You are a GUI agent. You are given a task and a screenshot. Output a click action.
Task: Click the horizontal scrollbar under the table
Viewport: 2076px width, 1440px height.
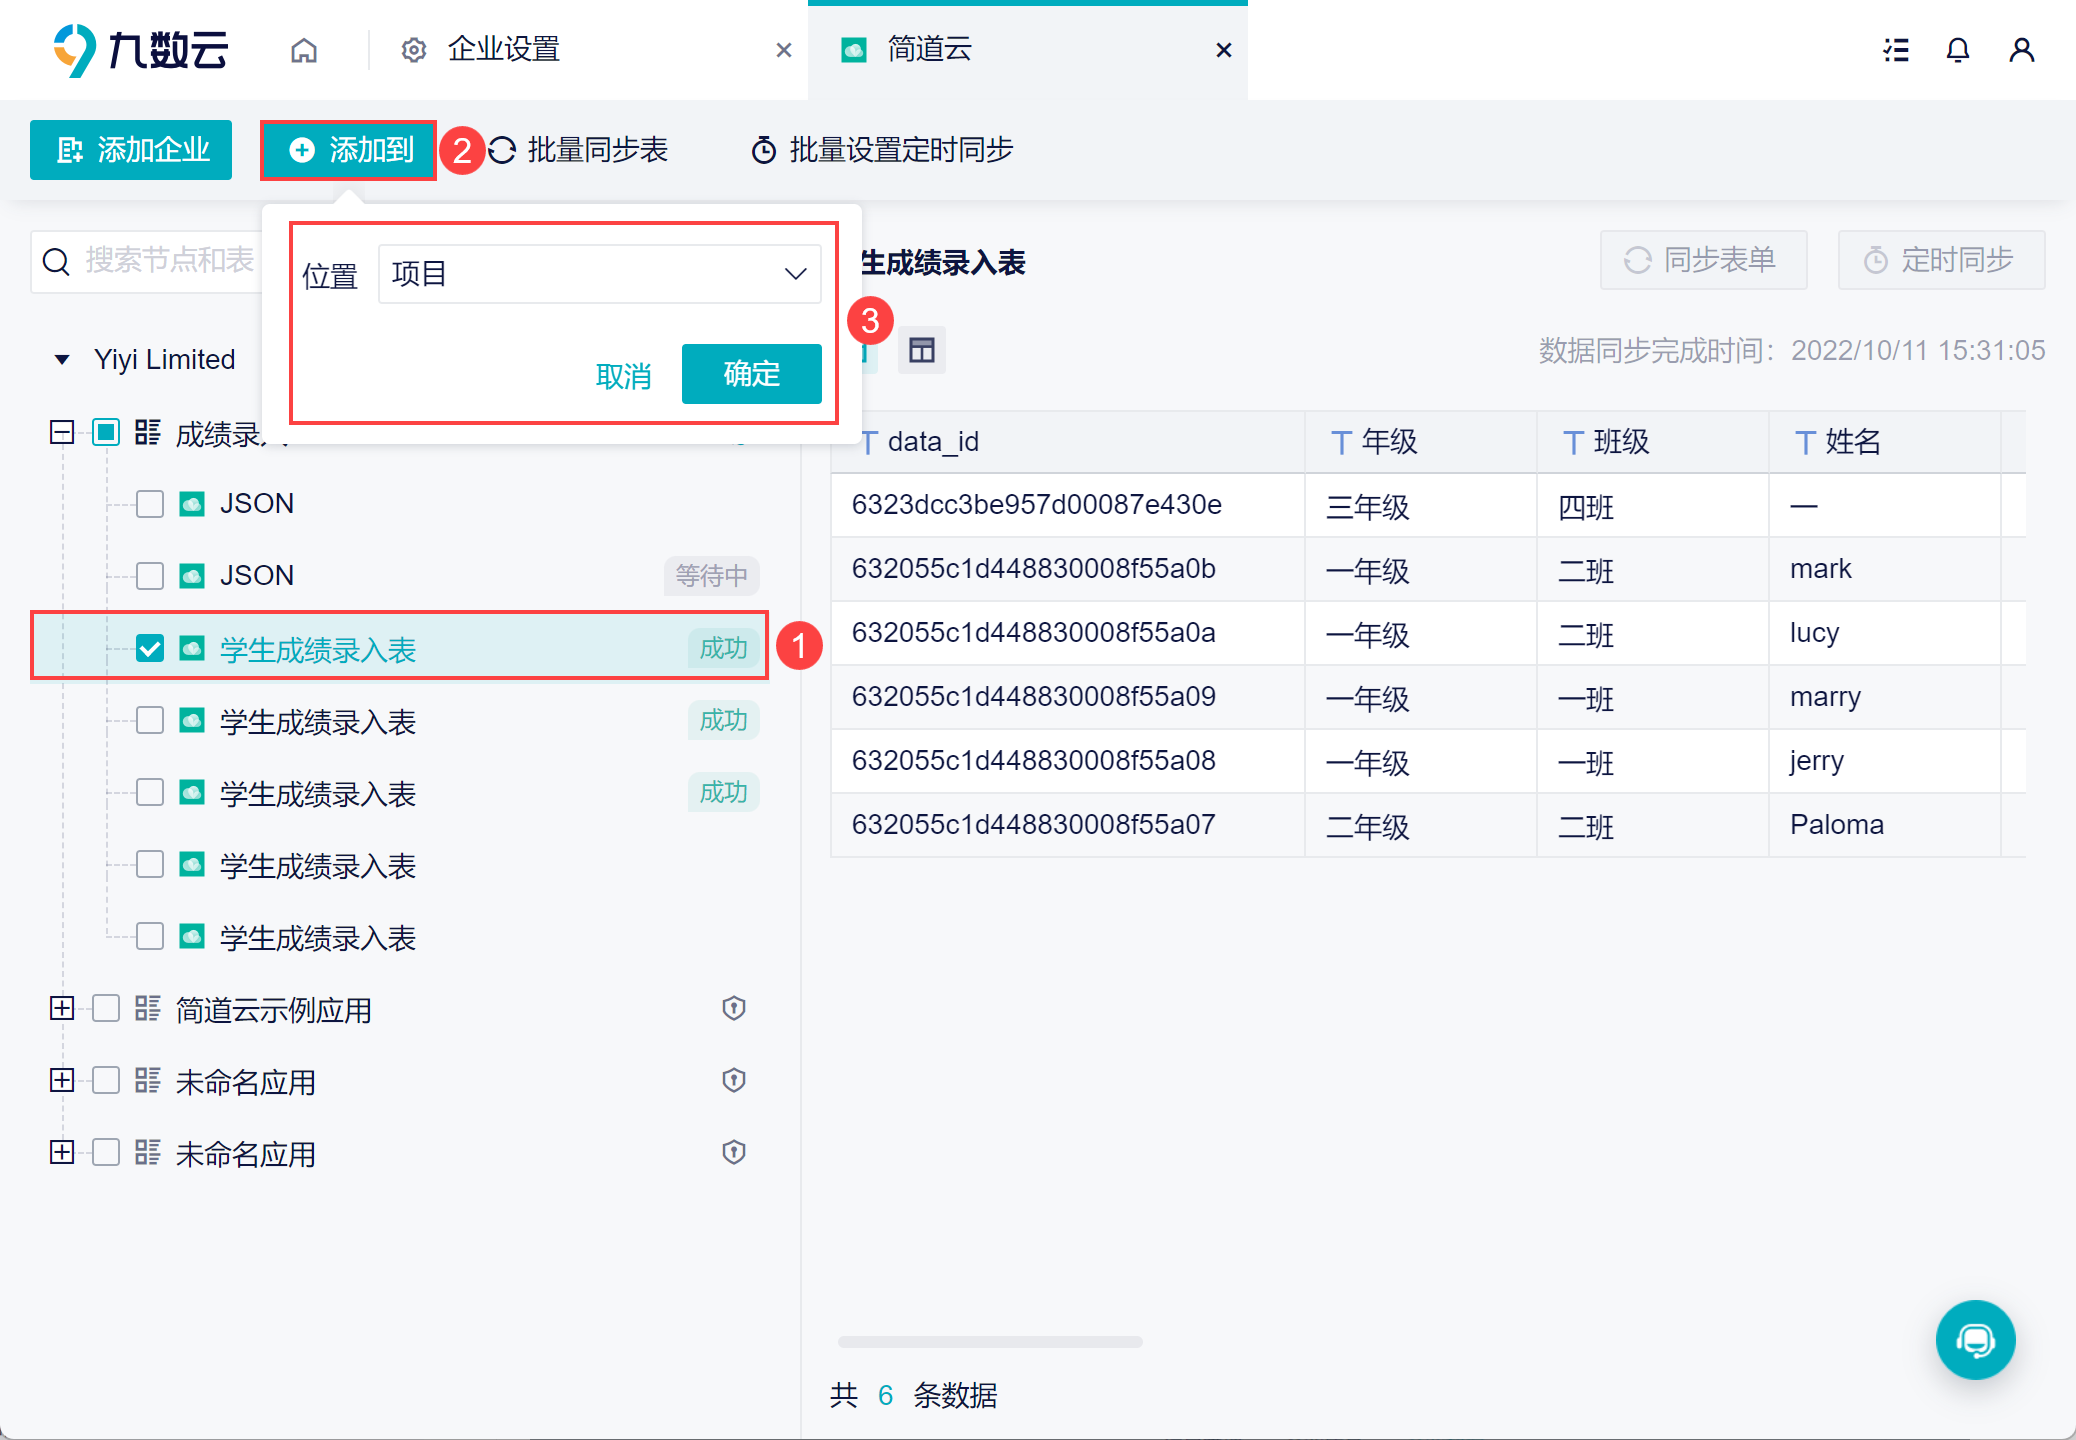coord(990,1342)
